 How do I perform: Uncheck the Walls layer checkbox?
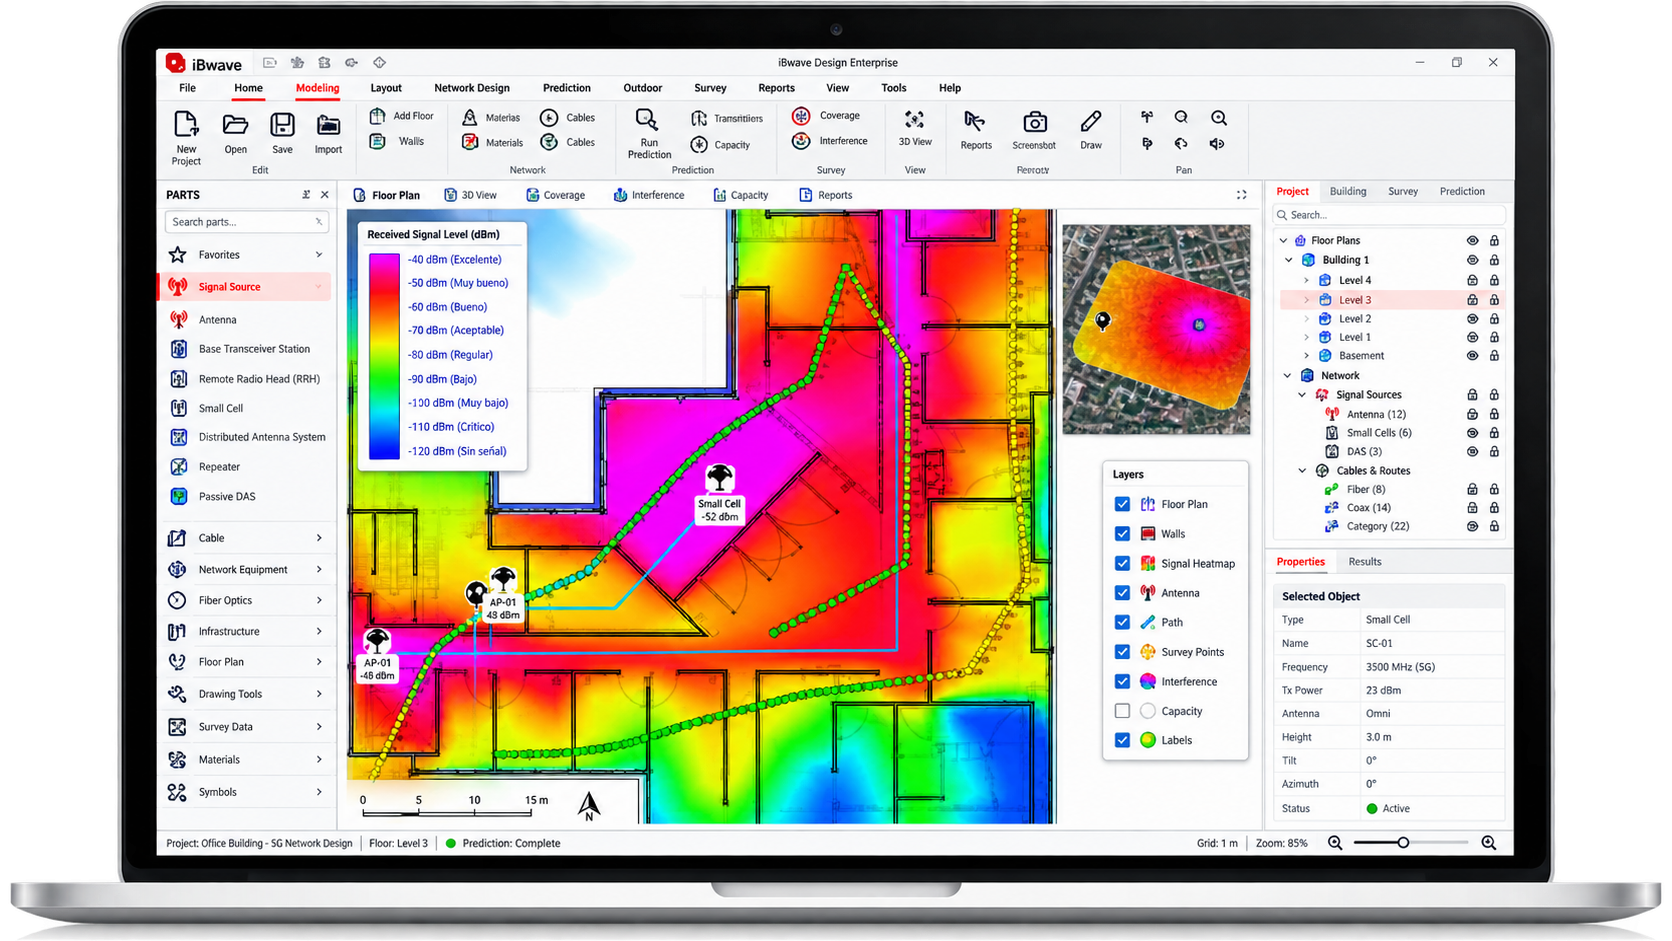tap(1122, 534)
